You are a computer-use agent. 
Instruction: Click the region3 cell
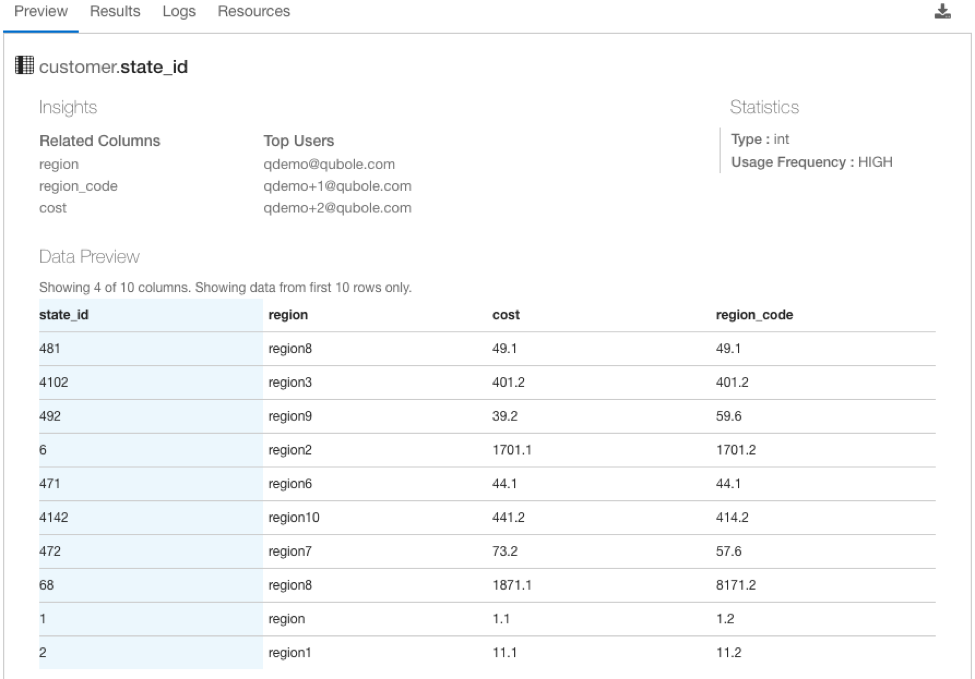[x=290, y=382]
